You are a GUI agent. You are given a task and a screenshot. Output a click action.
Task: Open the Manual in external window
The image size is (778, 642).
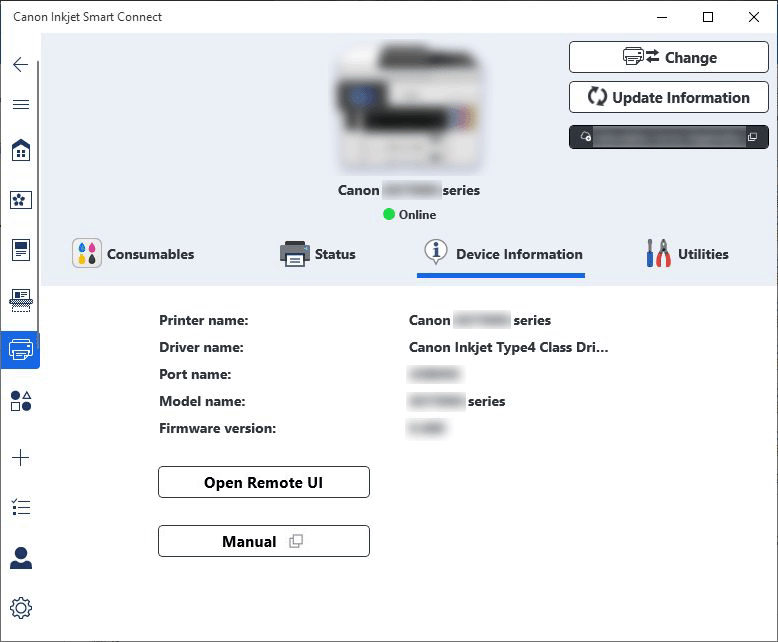coord(264,541)
